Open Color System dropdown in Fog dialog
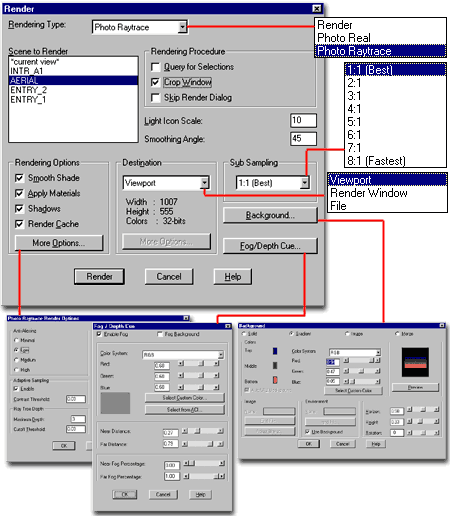The height and width of the screenshot is (516, 450). [x=220, y=355]
